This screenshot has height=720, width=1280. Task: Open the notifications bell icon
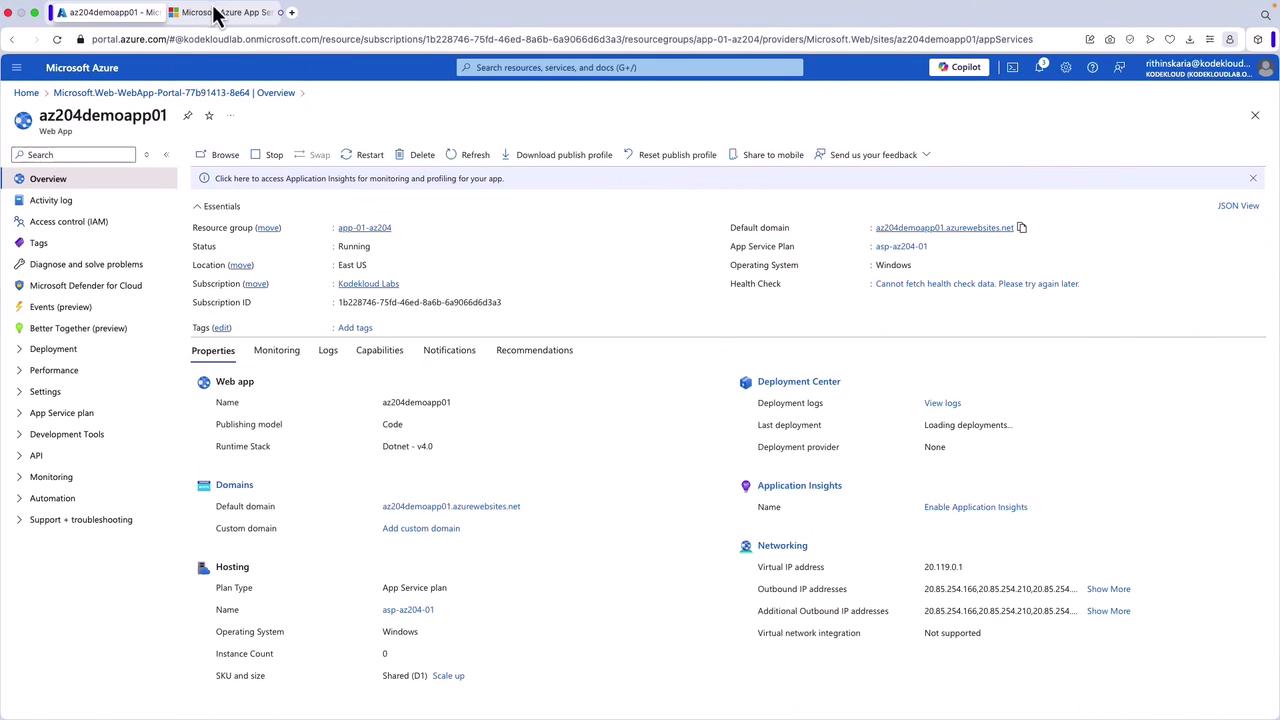[x=1039, y=67]
